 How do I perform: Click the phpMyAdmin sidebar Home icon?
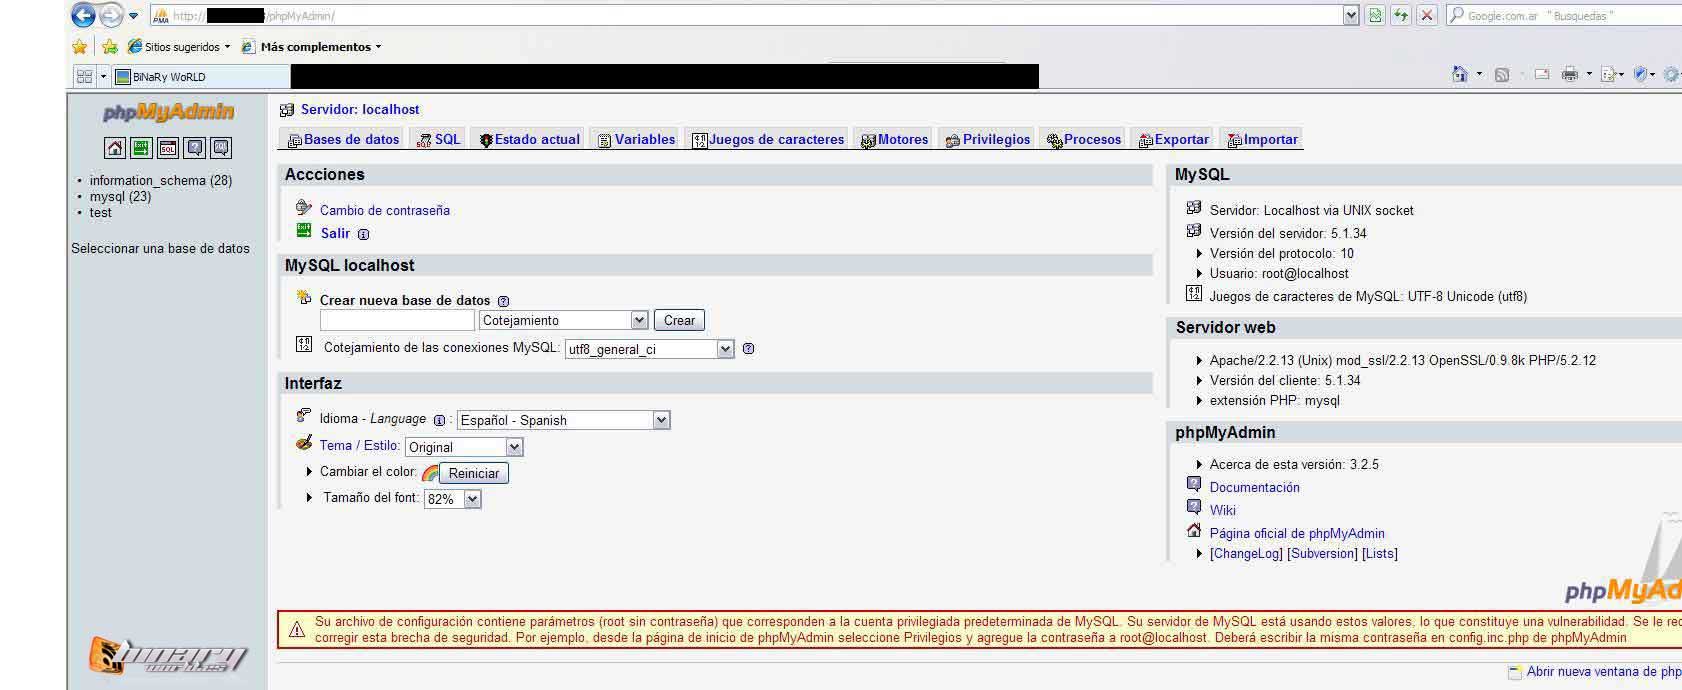[115, 148]
